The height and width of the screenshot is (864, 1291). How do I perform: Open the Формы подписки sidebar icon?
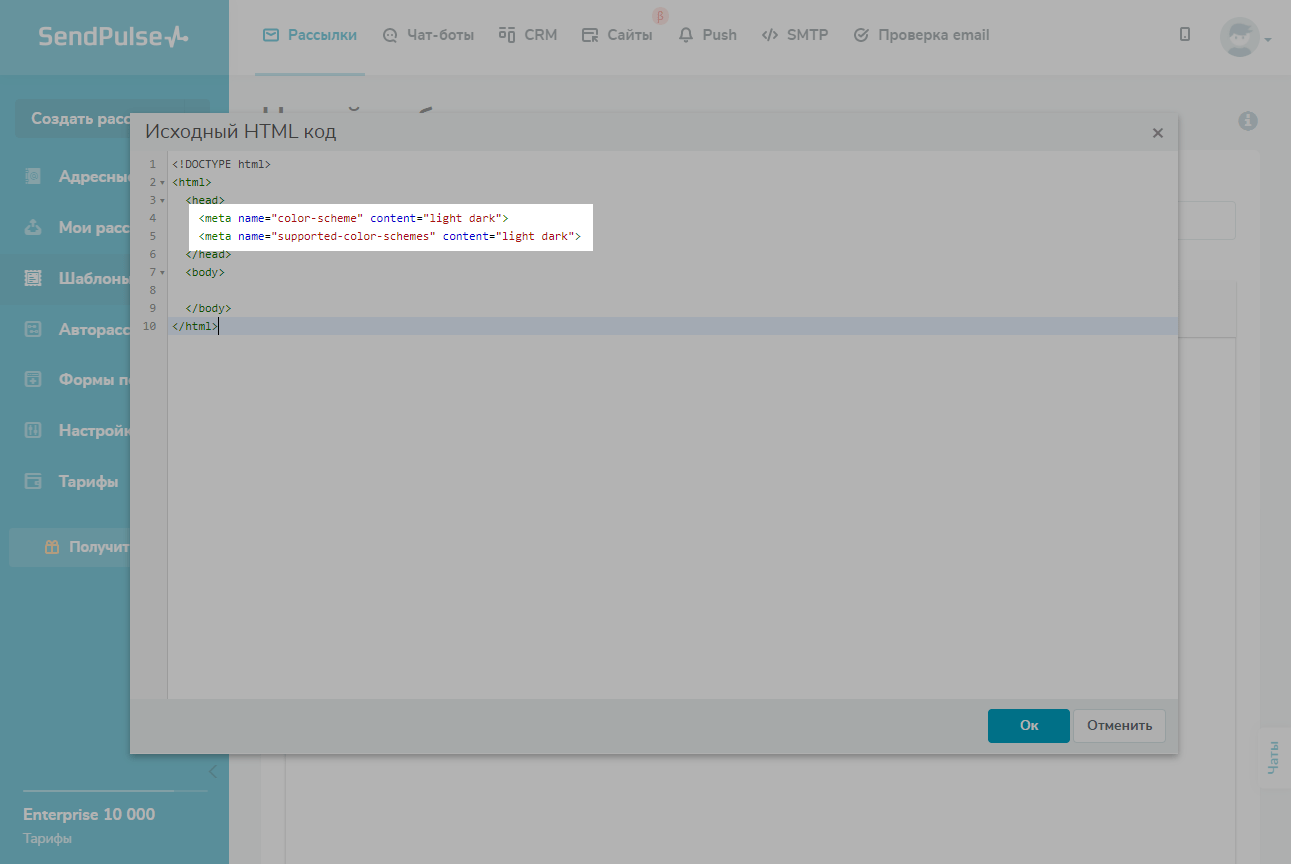point(33,379)
